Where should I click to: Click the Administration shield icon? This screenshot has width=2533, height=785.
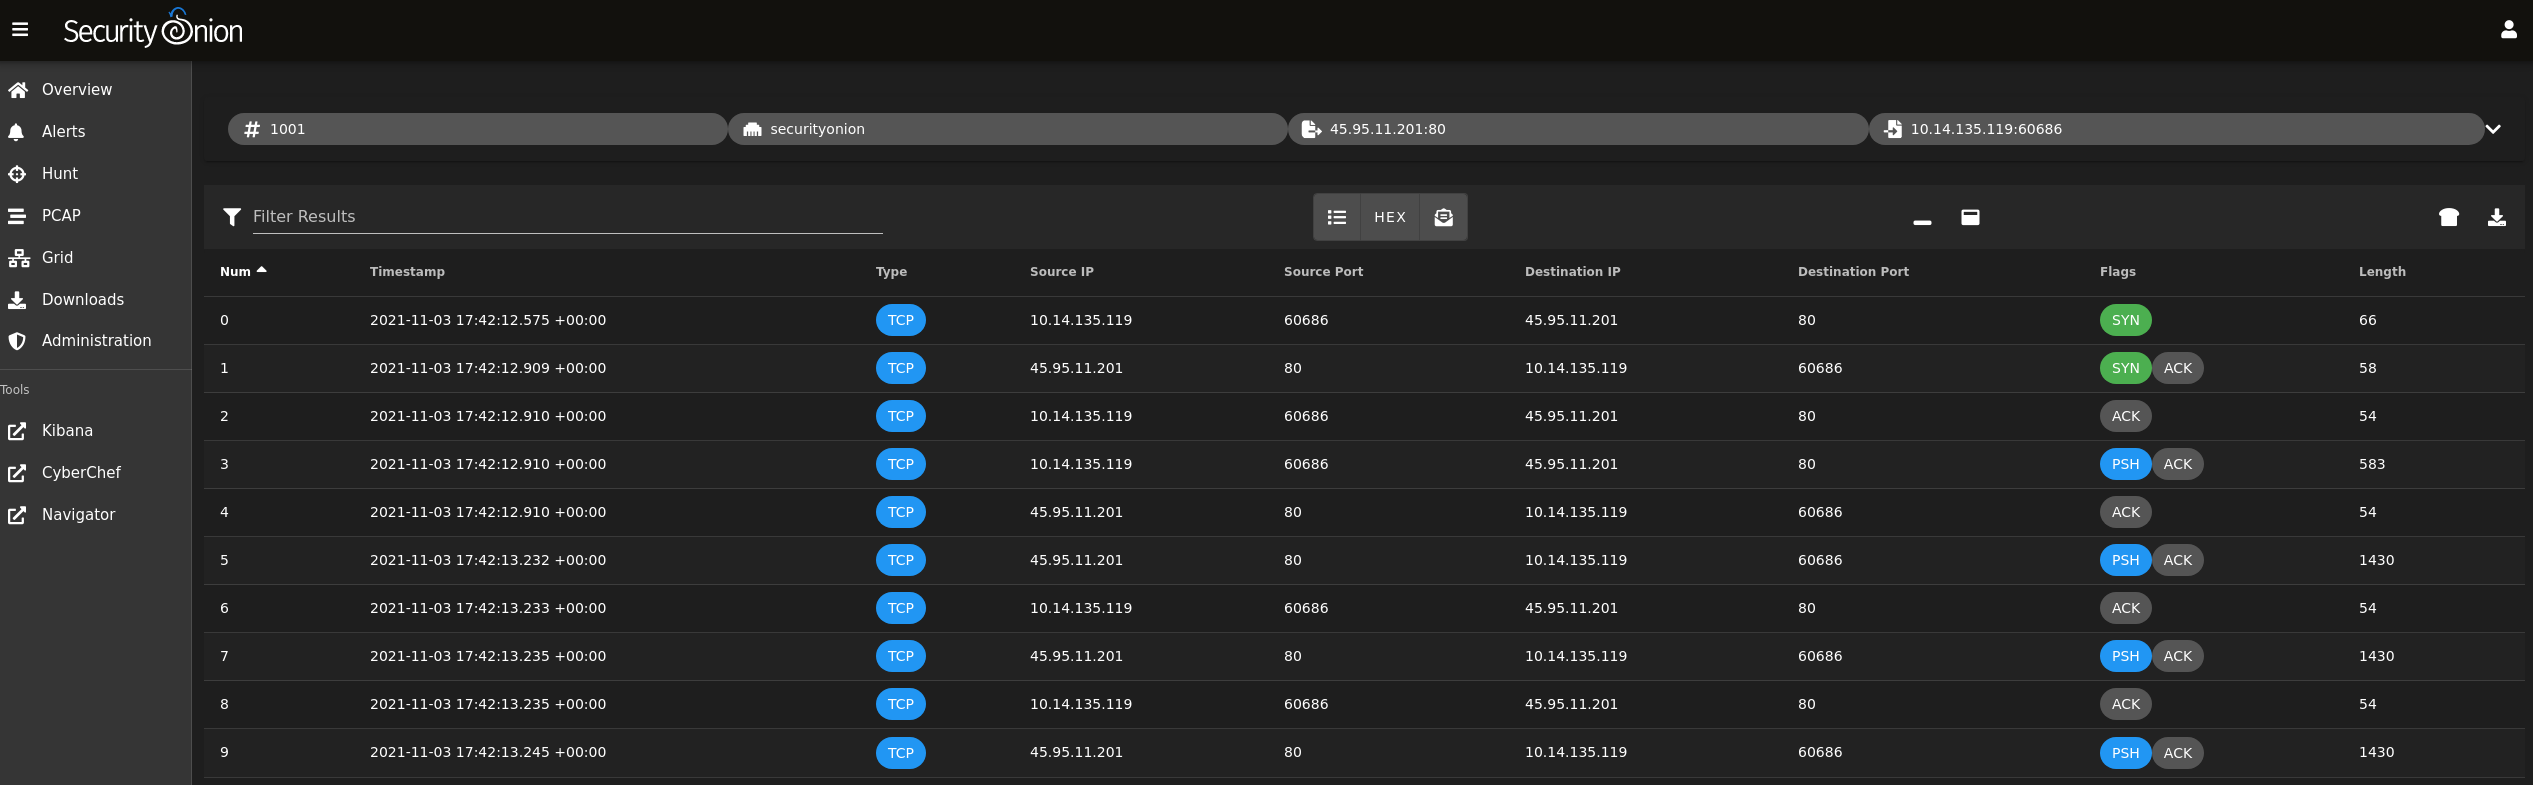coord(17,341)
